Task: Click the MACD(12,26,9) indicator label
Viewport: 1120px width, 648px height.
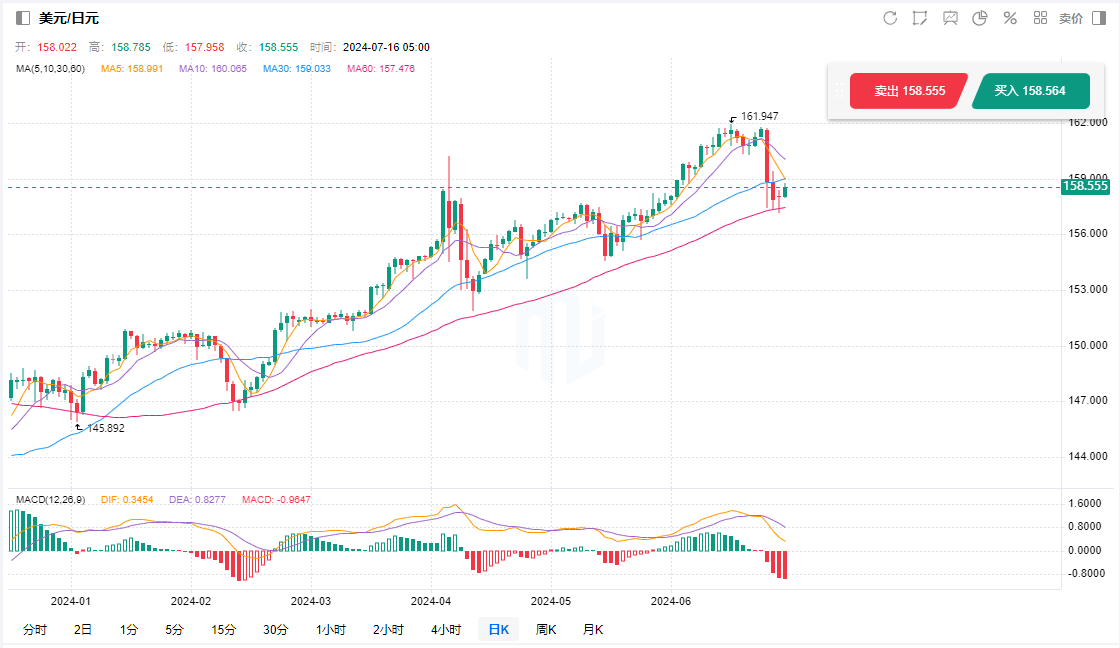Action: [51, 498]
